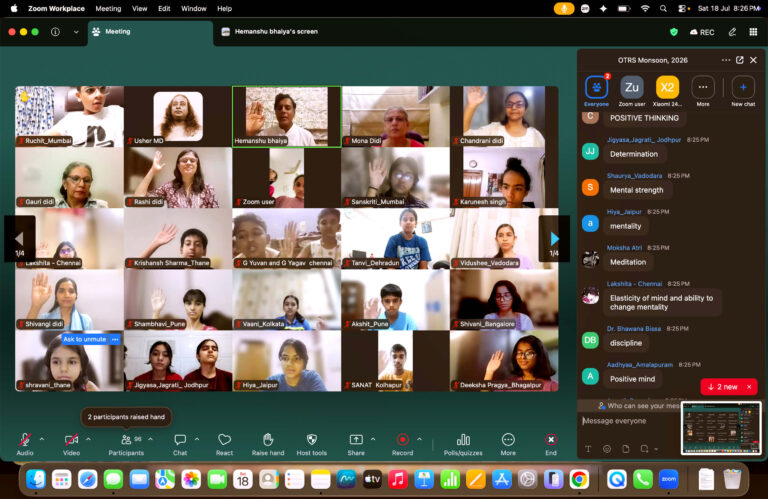Viewport: 768px width, 499px height.
Task: Open the emoji picker in chat
Action: (x=607, y=449)
